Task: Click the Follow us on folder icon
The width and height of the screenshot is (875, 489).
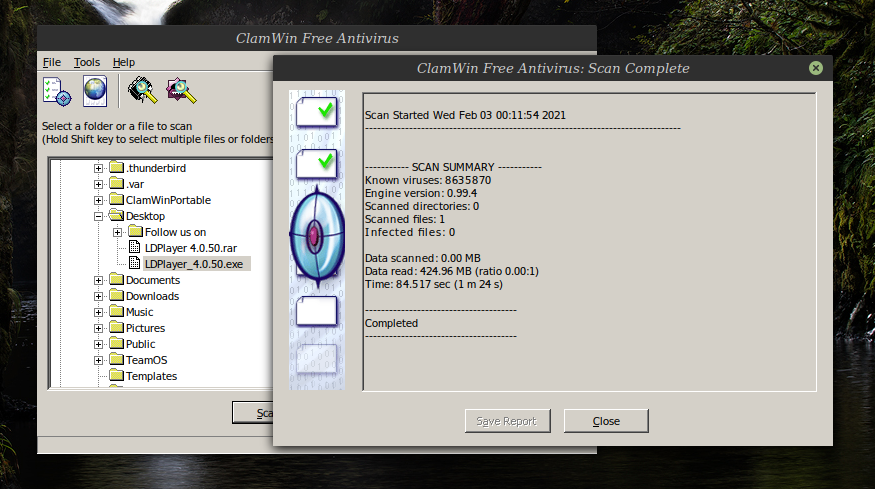Action: (x=136, y=232)
